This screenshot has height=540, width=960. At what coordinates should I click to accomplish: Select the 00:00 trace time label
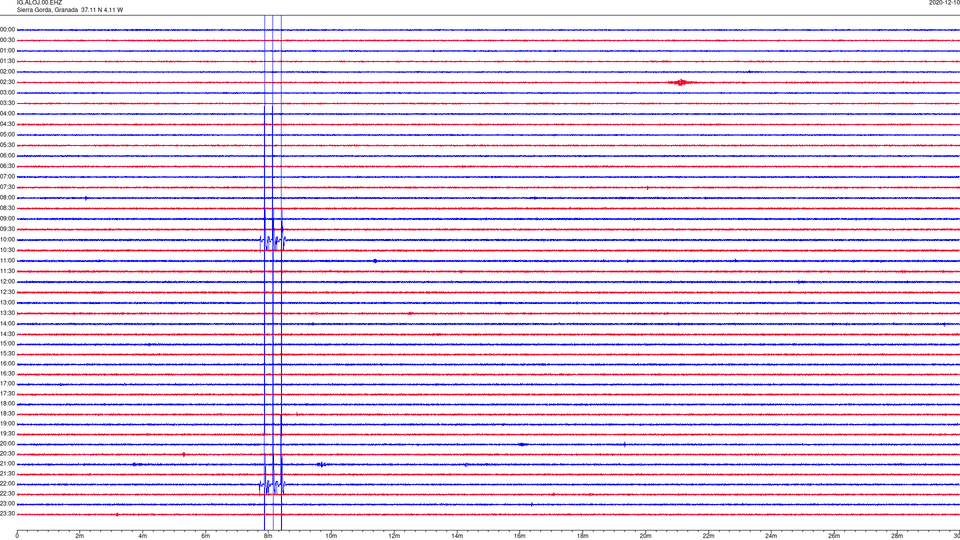[x=7, y=29]
